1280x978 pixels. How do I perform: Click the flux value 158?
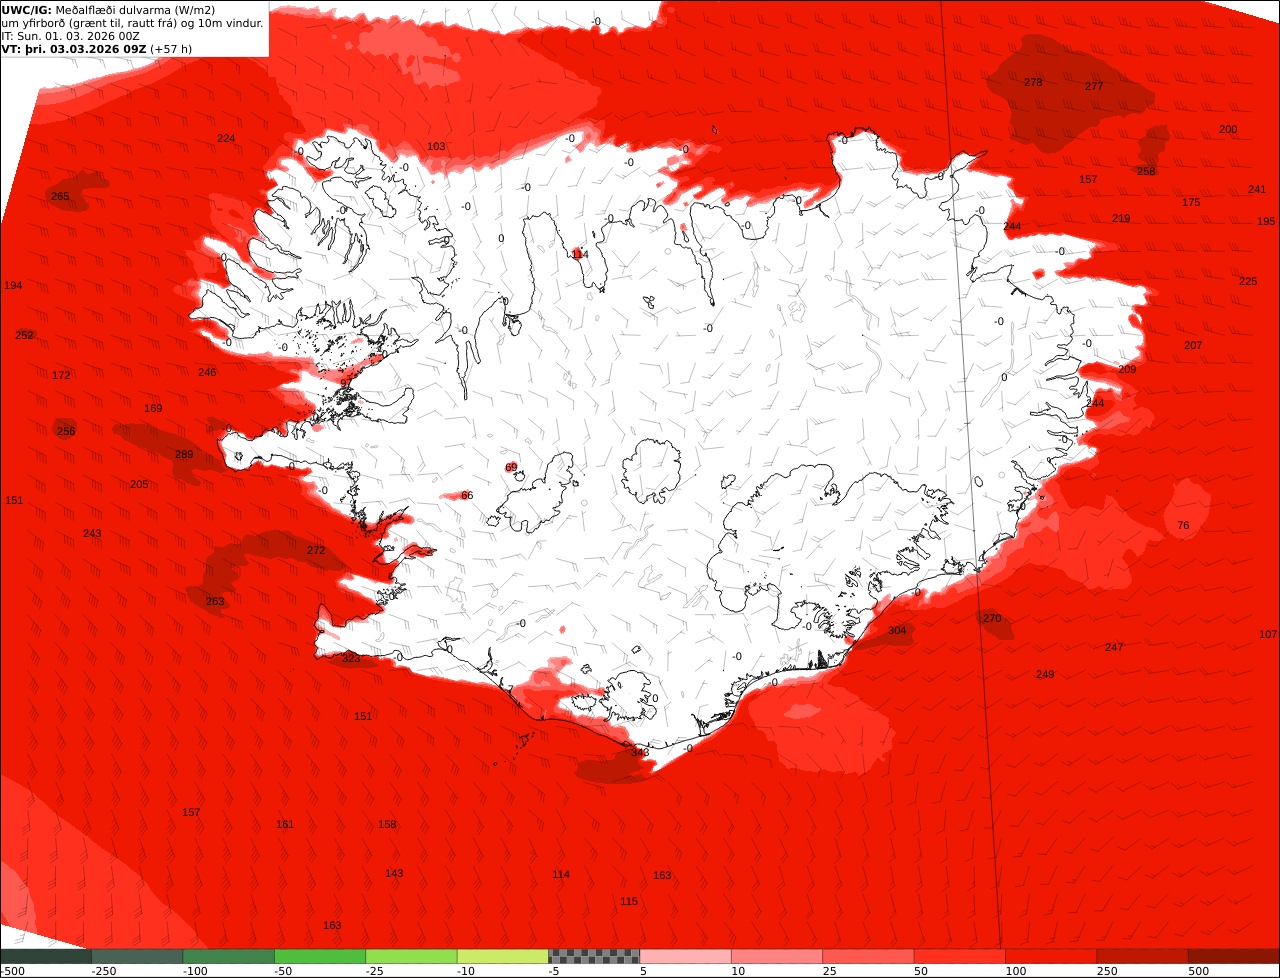tap(387, 824)
